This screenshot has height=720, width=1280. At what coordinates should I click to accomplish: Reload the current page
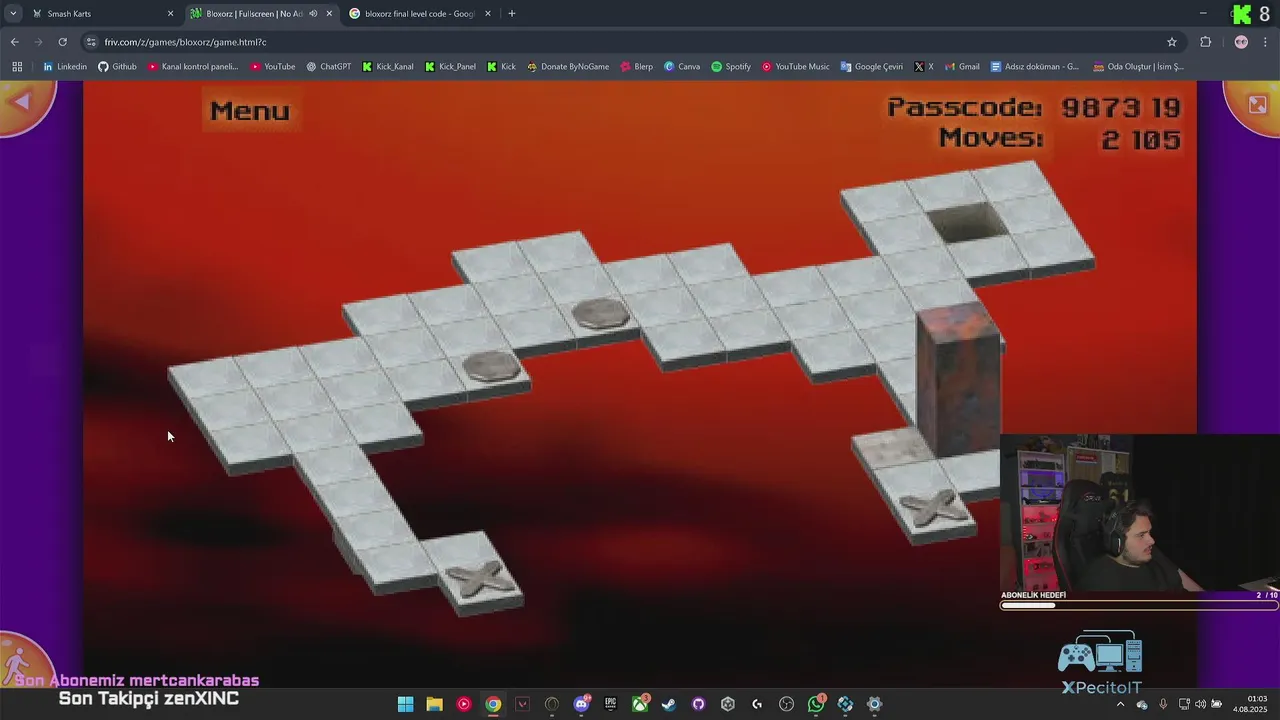click(62, 42)
